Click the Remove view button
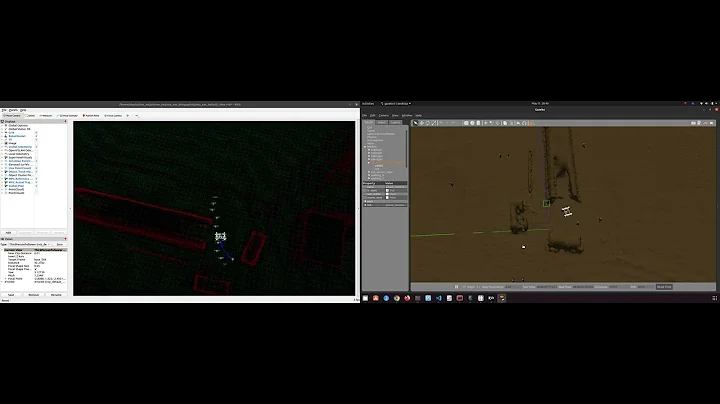 click(34, 295)
